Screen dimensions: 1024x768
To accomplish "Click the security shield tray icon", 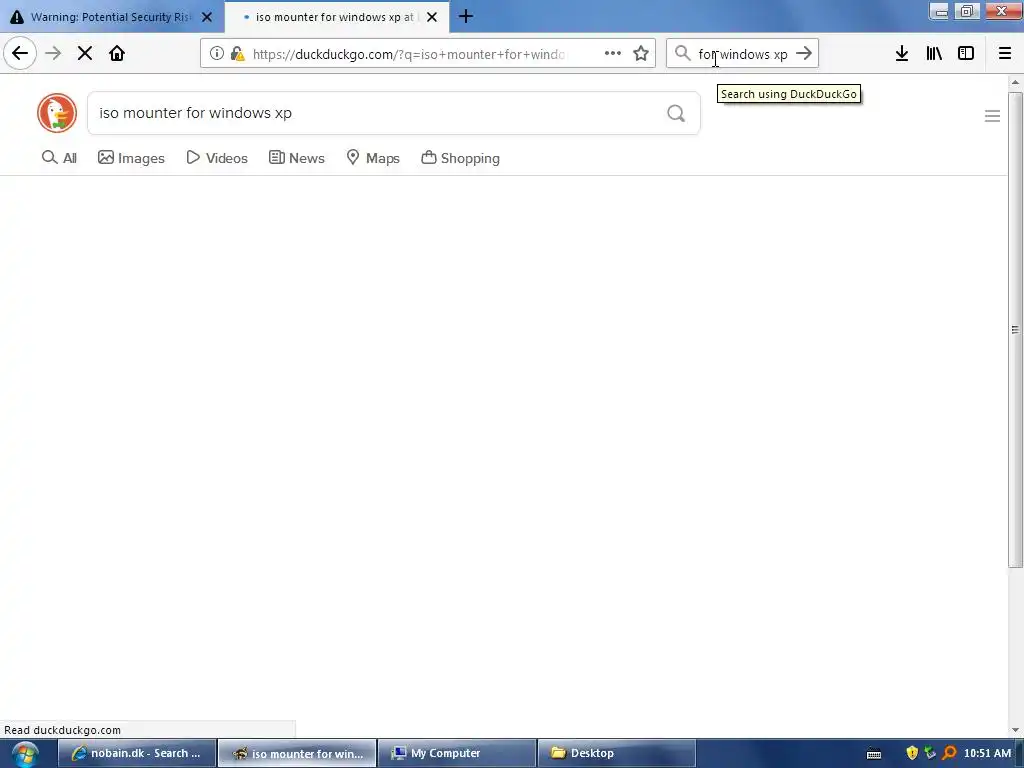I will pyautogui.click(x=912, y=753).
